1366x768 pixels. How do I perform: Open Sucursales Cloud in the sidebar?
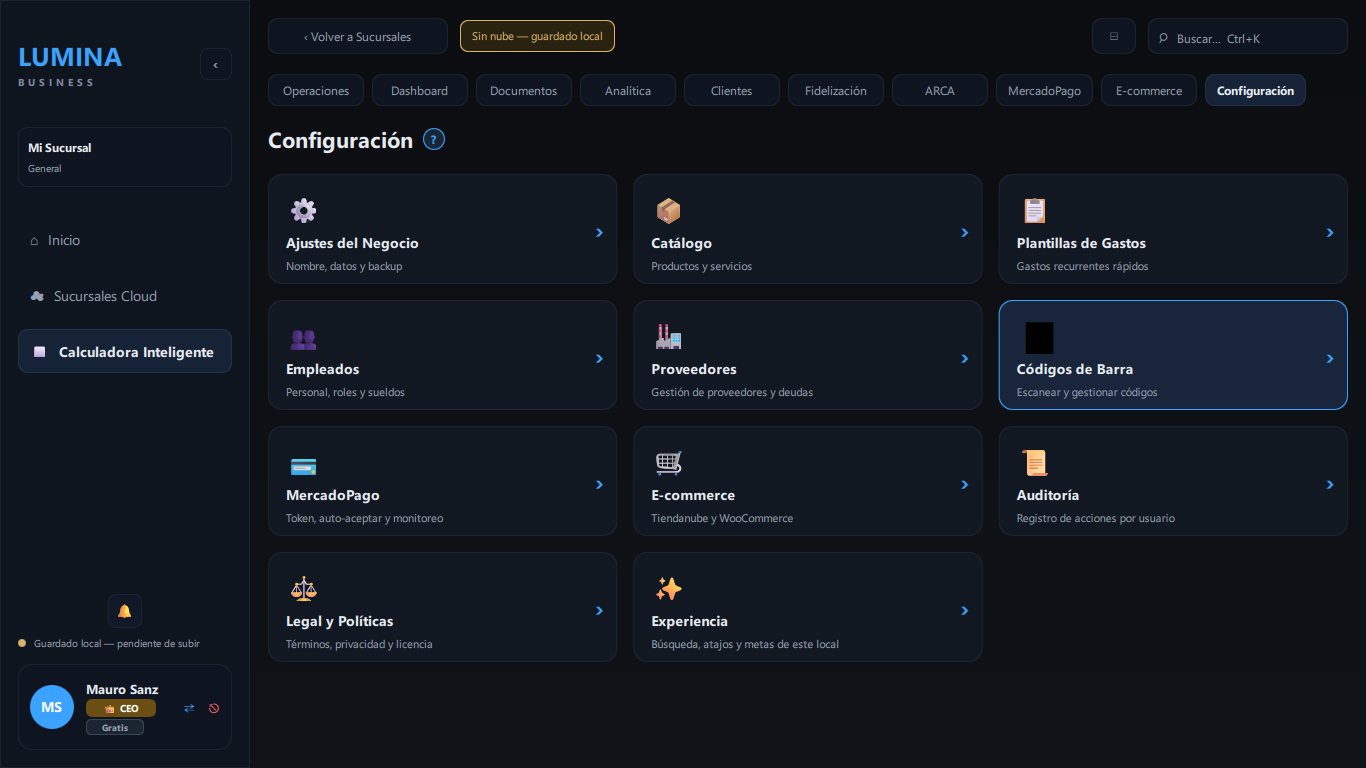pos(125,296)
